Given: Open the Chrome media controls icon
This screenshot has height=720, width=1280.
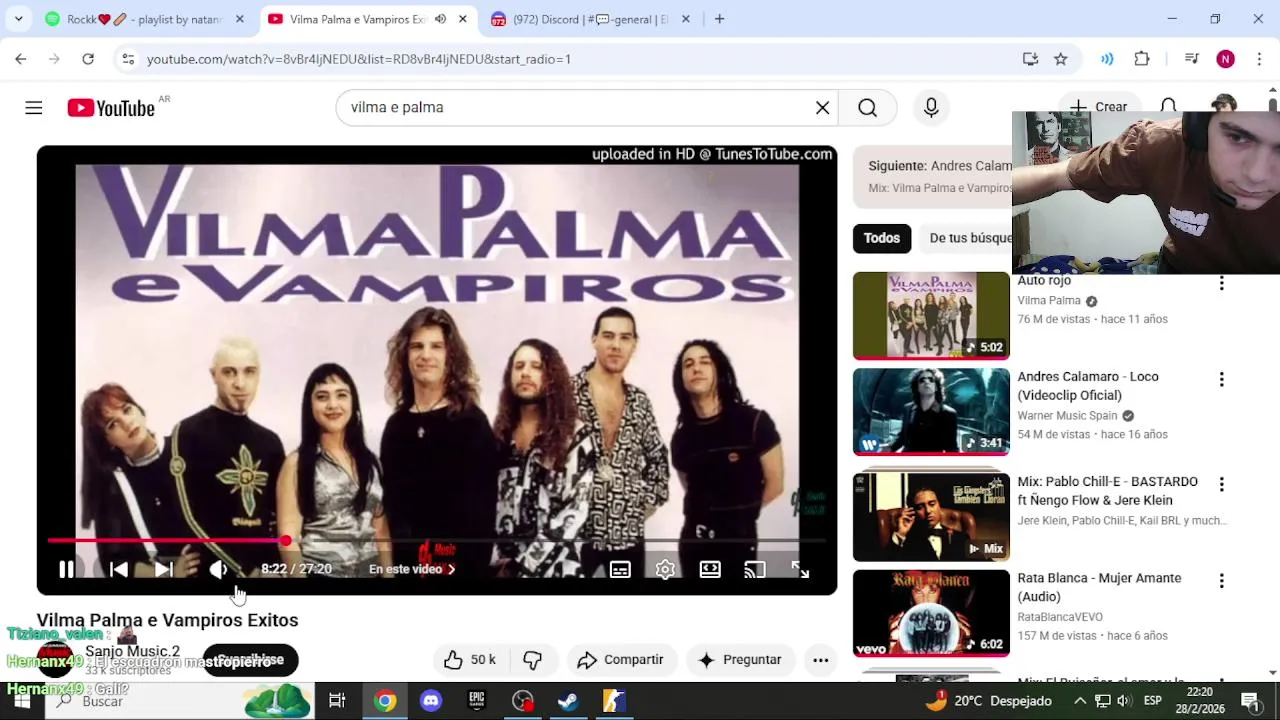Looking at the screenshot, I should (1191, 59).
